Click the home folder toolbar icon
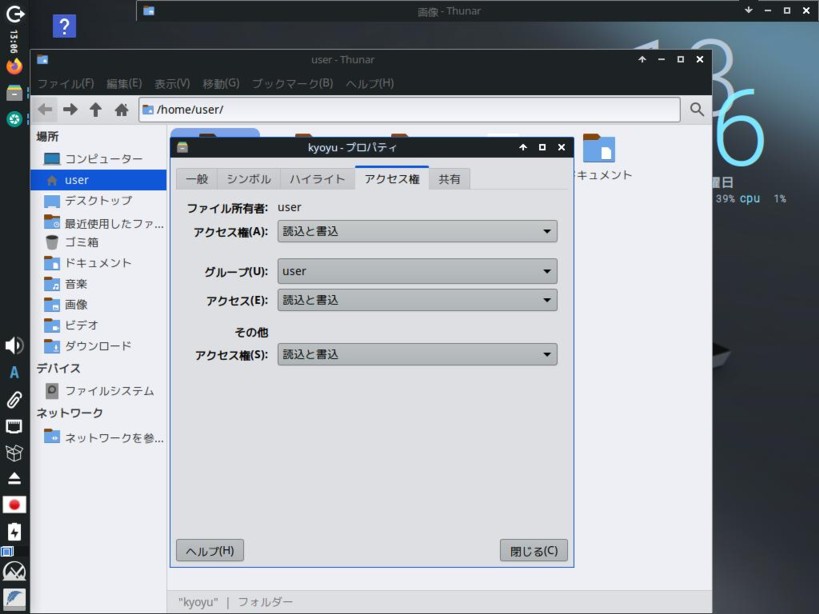This screenshot has height=614, width=819. pyautogui.click(x=121, y=110)
